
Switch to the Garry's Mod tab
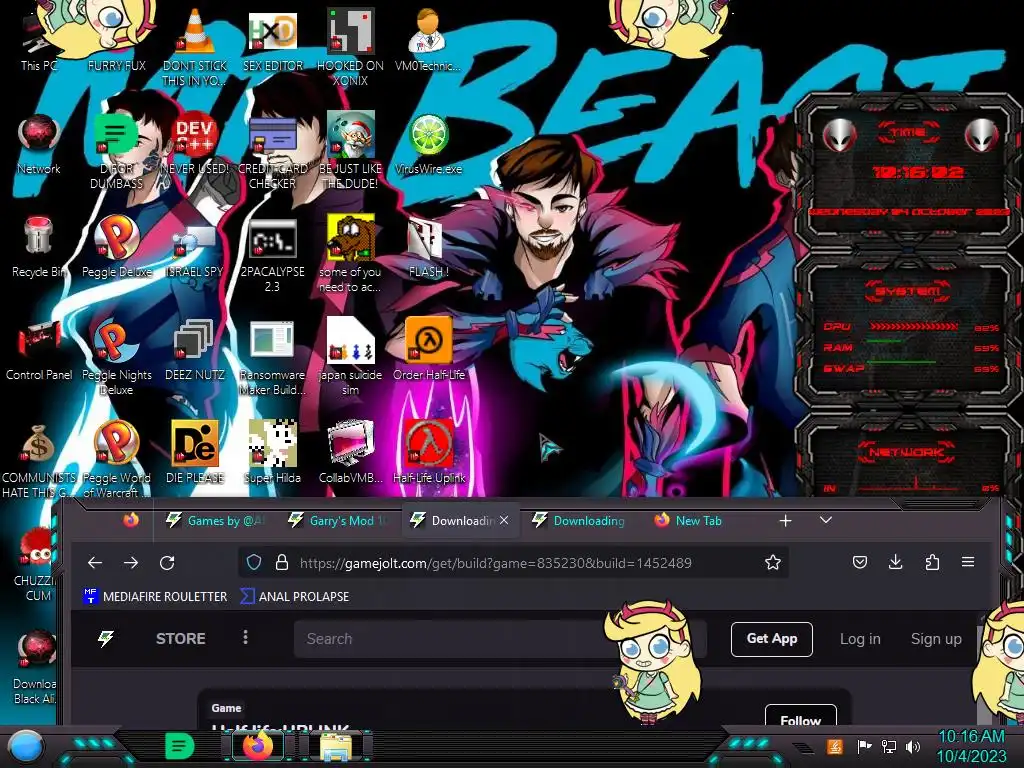338,520
